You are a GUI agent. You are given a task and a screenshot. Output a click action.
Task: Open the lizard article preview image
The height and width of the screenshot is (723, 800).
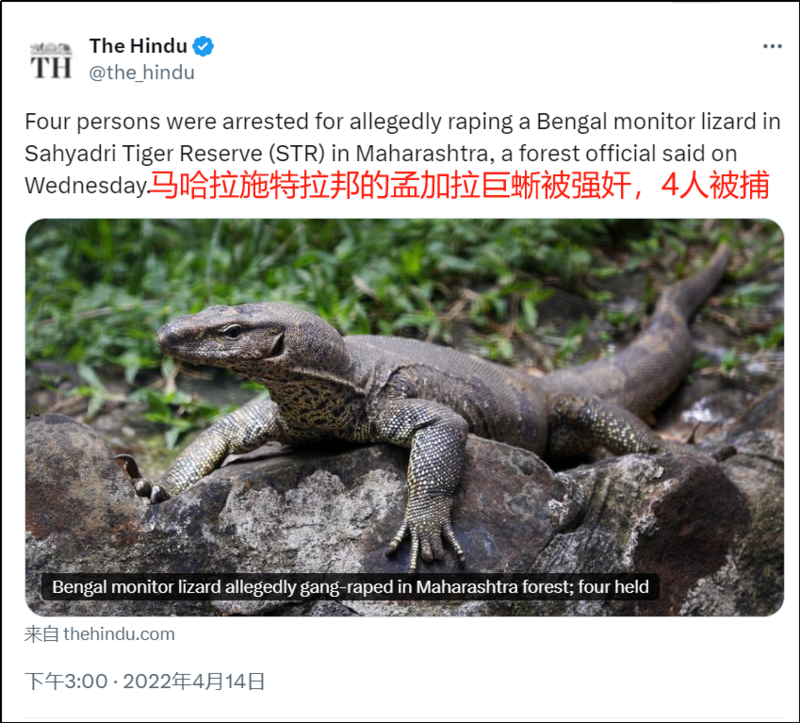405,417
